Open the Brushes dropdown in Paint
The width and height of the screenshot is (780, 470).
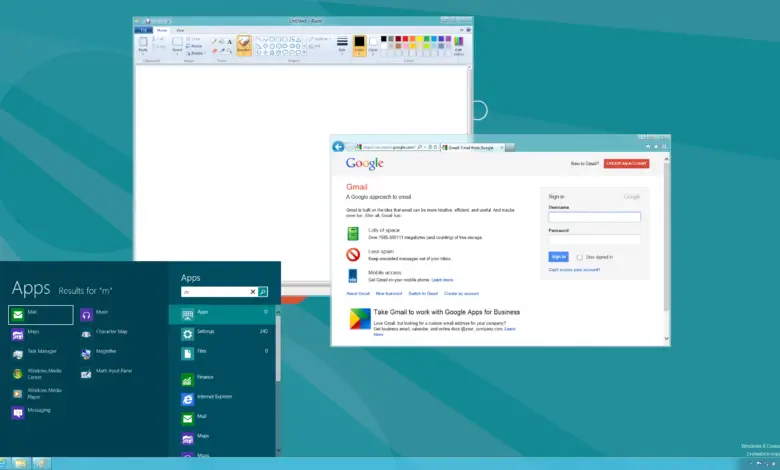(x=244, y=46)
